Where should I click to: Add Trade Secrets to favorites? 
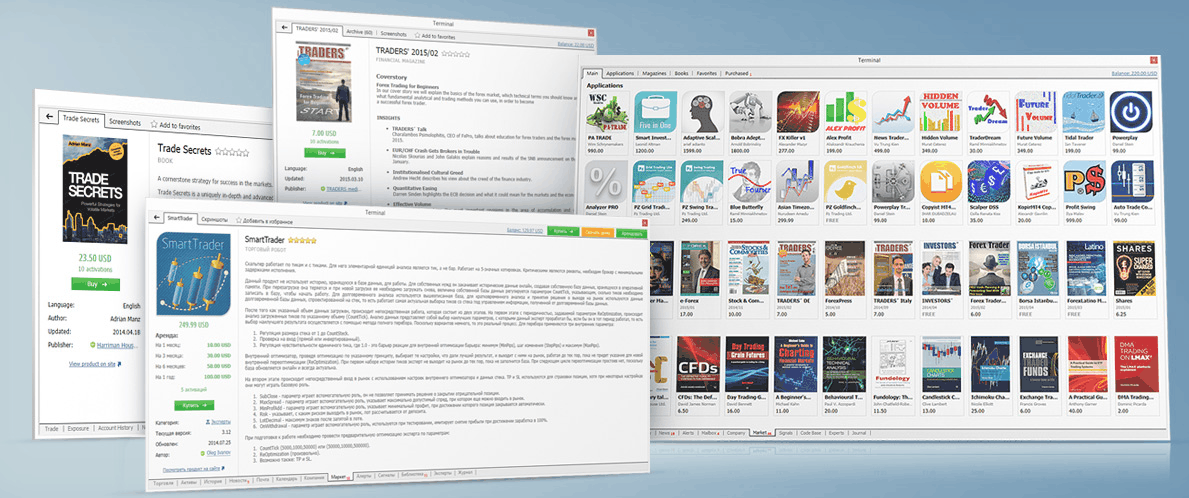[176, 125]
